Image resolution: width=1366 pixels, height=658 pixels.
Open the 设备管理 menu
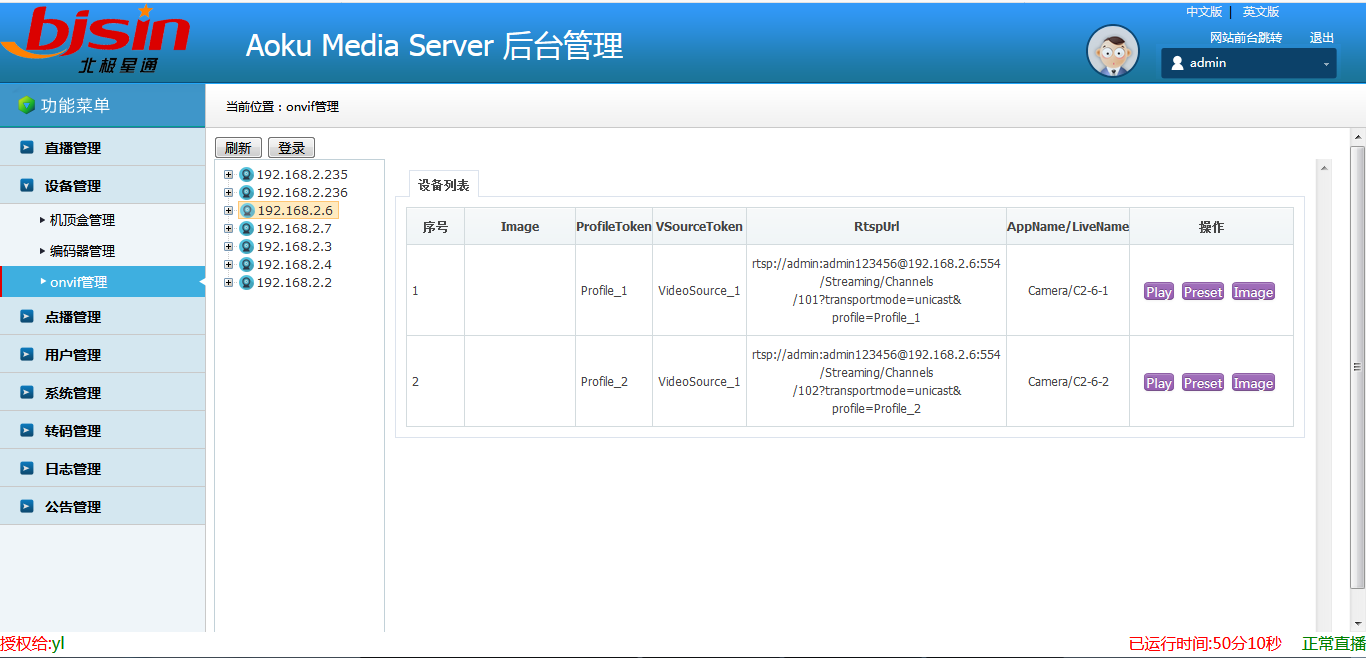coord(102,186)
